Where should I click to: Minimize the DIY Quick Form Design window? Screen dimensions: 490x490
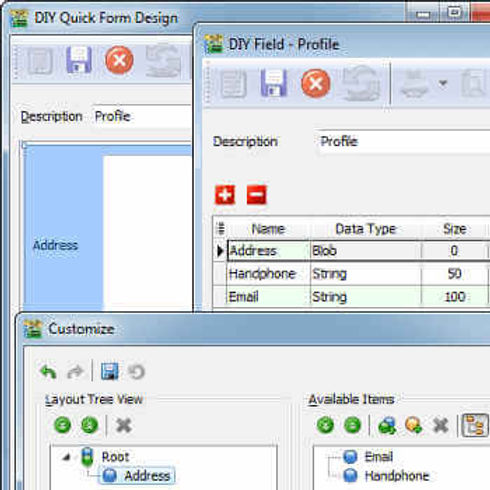point(423,14)
